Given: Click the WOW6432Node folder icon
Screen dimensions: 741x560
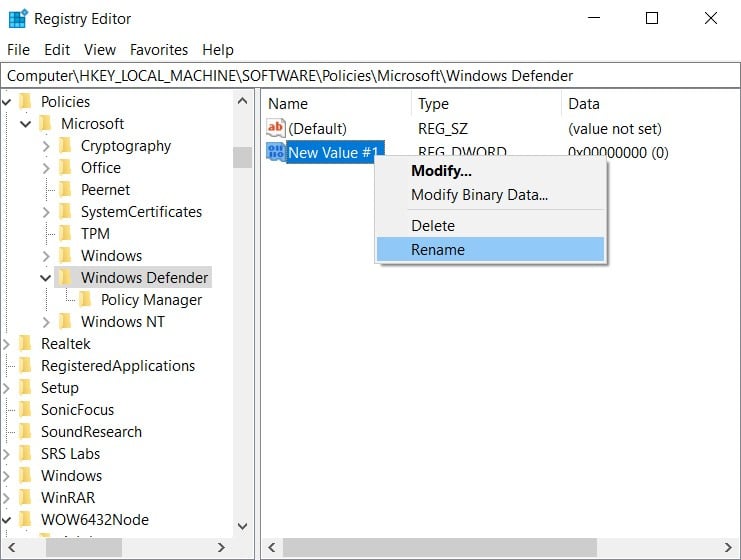Looking at the screenshot, I should pyautogui.click(x=26, y=519).
